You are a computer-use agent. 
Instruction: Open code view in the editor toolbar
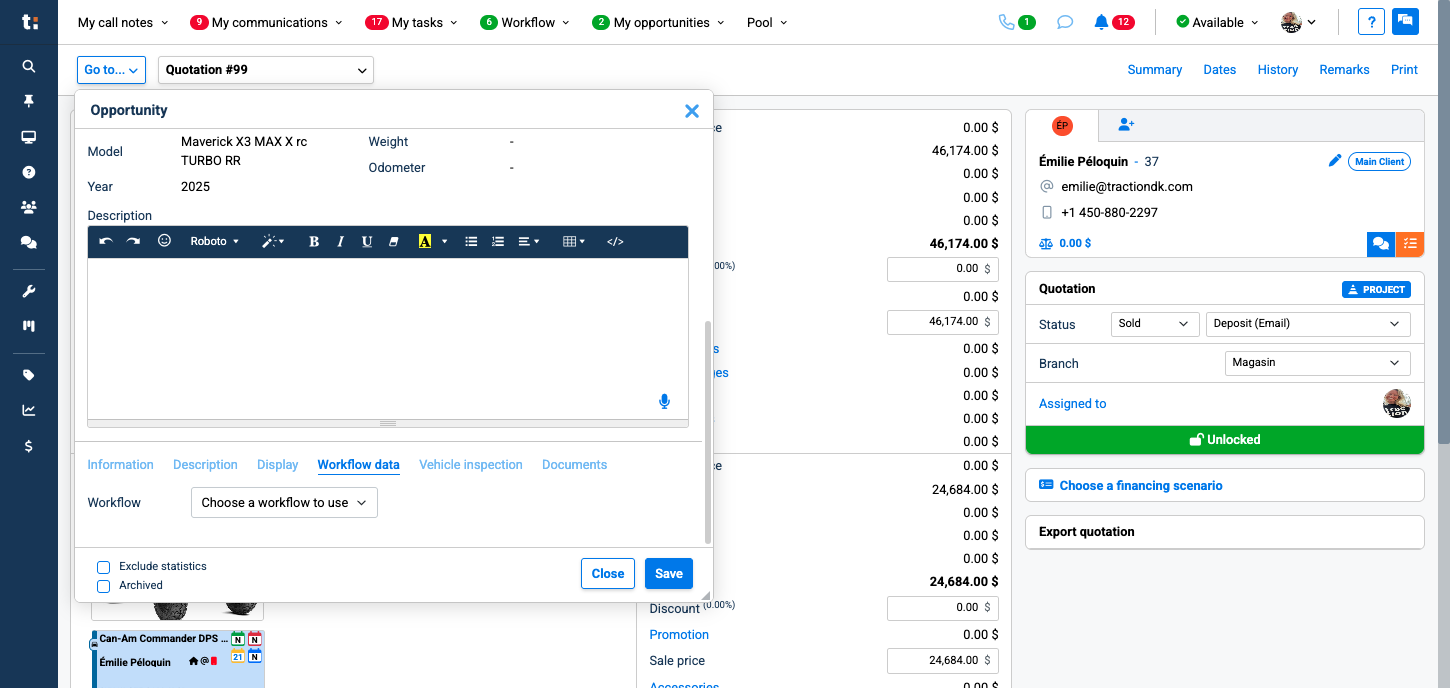pyautogui.click(x=615, y=242)
